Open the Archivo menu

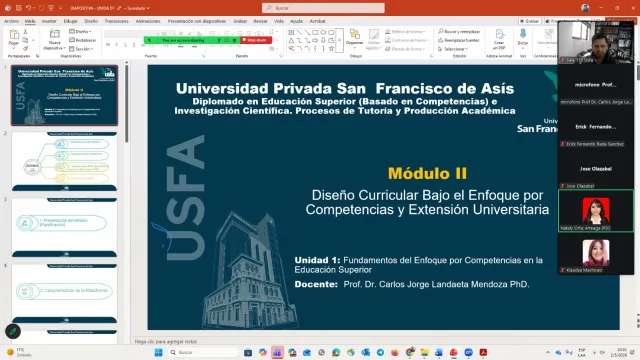click(x=11, y=21)
